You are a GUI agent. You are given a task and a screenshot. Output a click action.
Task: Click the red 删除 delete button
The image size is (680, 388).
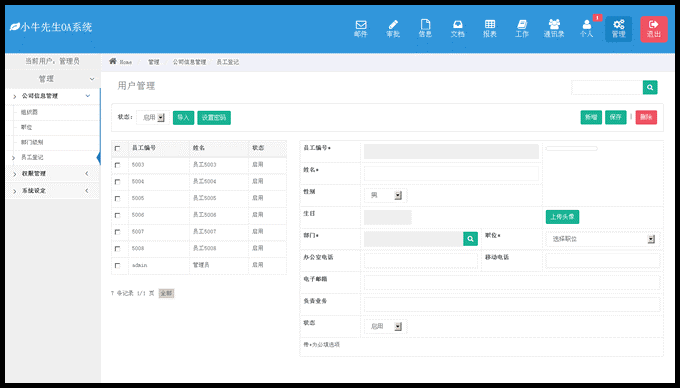[x=646, y=117]
